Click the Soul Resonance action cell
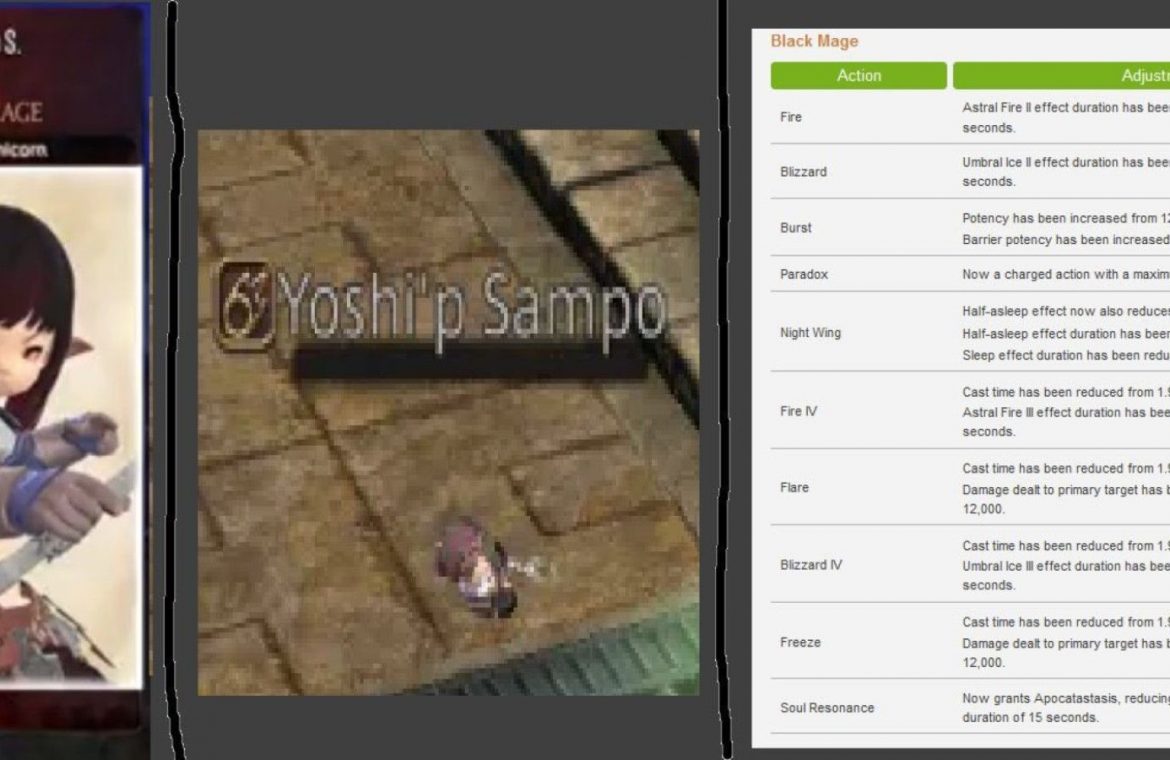This screenshot has height=760, width=1170. (827, 708)
